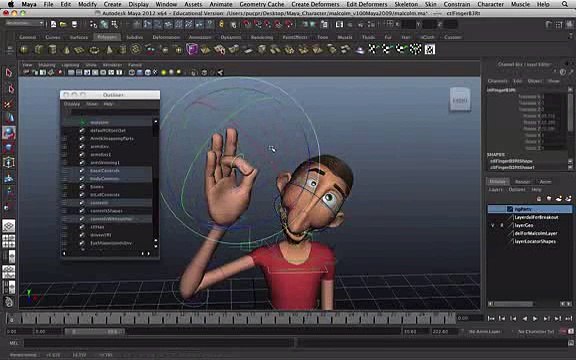Pick the Lasso select tool
Image resolution: width=576 pixels, height=360 pixels.
[10, 89]
